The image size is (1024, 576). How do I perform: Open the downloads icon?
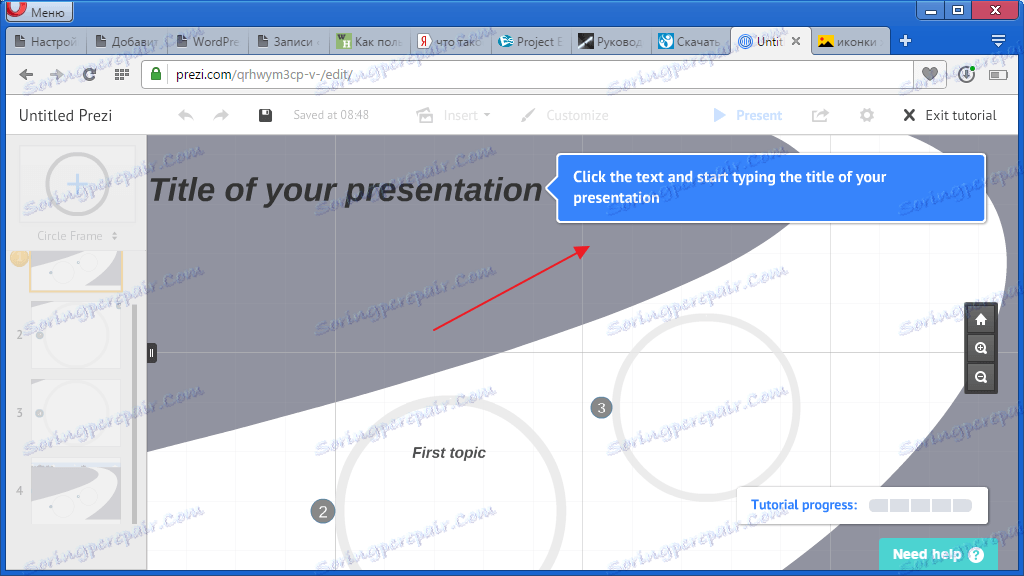coord(967,74)
